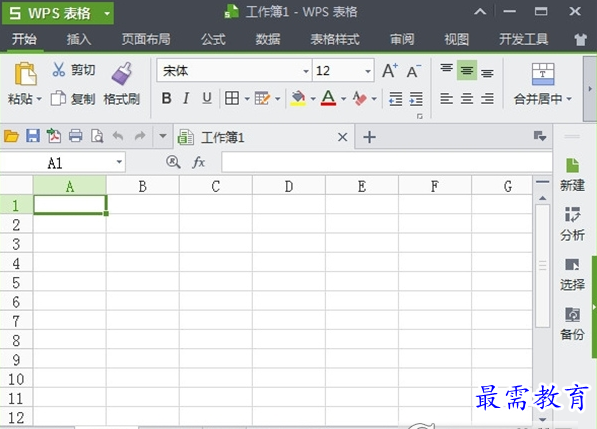The height and width of the screenshot is (429, 597).
Task: Toggle bold formatting
Action: click(166, 98)
